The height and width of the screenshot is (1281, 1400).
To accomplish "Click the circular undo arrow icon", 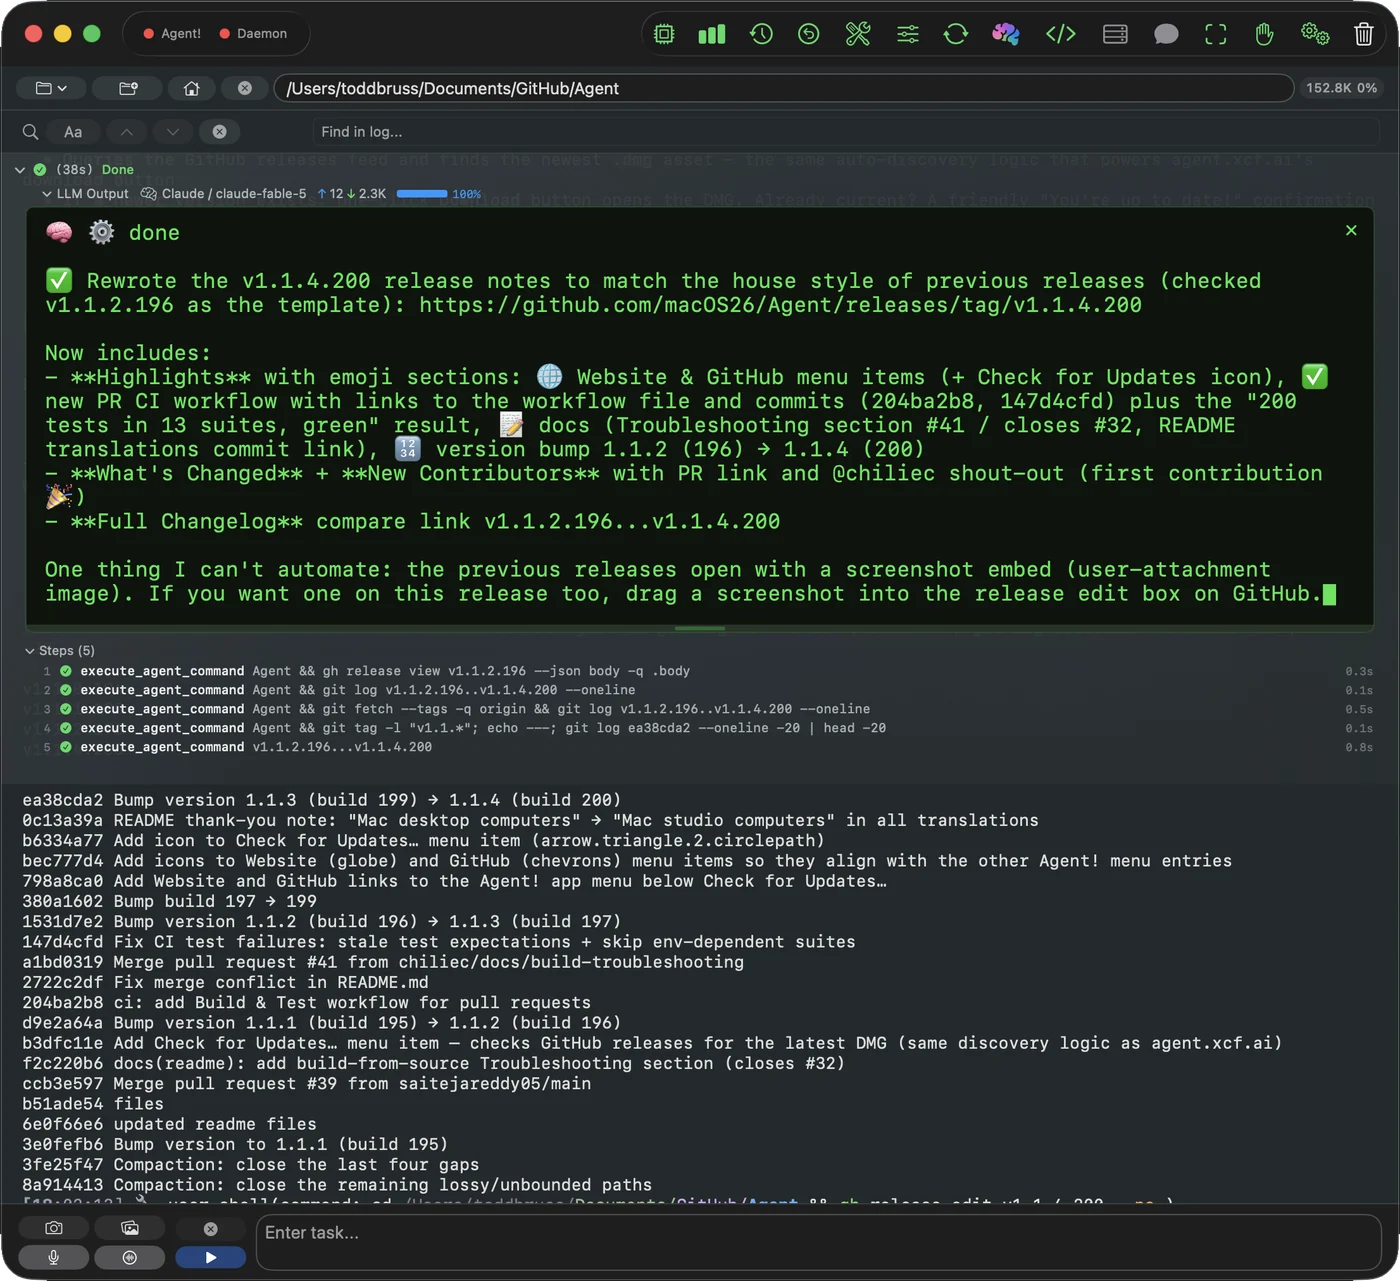I will (809, 34).
